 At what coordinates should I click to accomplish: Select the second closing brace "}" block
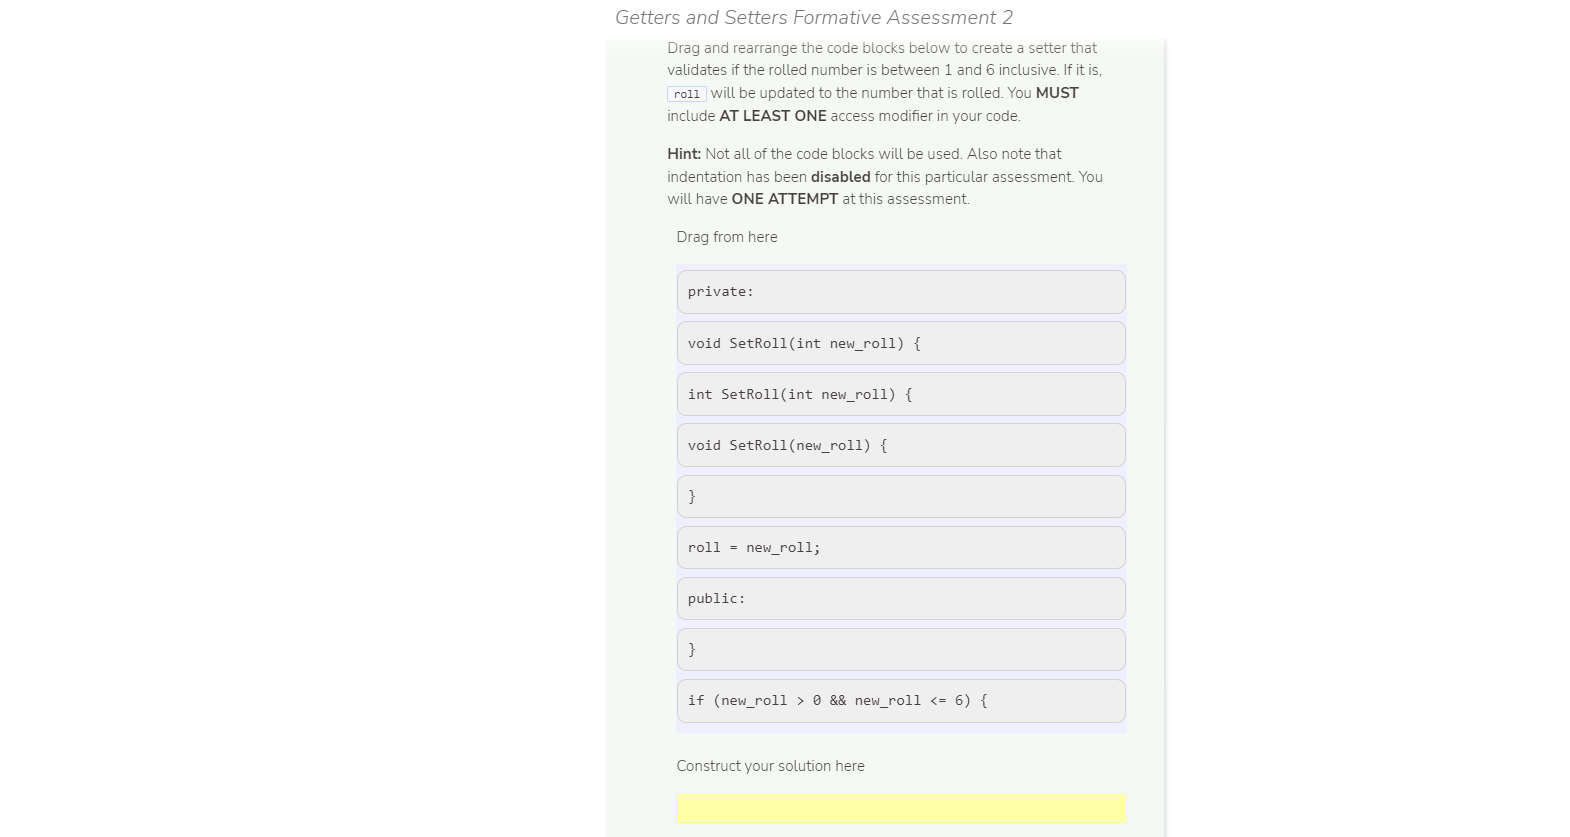[900, 649]
